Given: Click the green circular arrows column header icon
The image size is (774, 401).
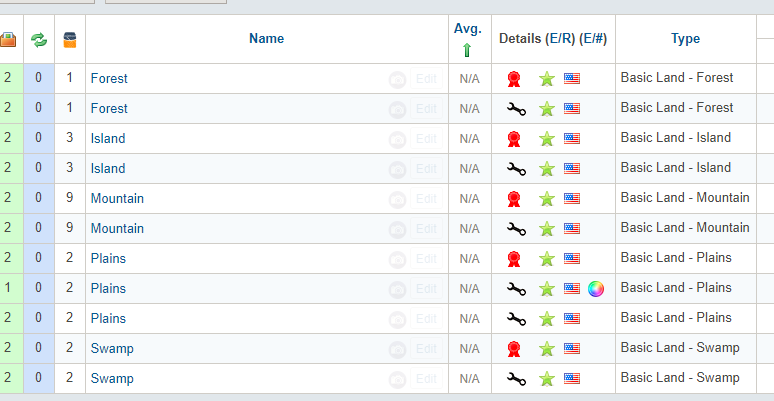Looking at the screenshot, I should pos(39,40).
